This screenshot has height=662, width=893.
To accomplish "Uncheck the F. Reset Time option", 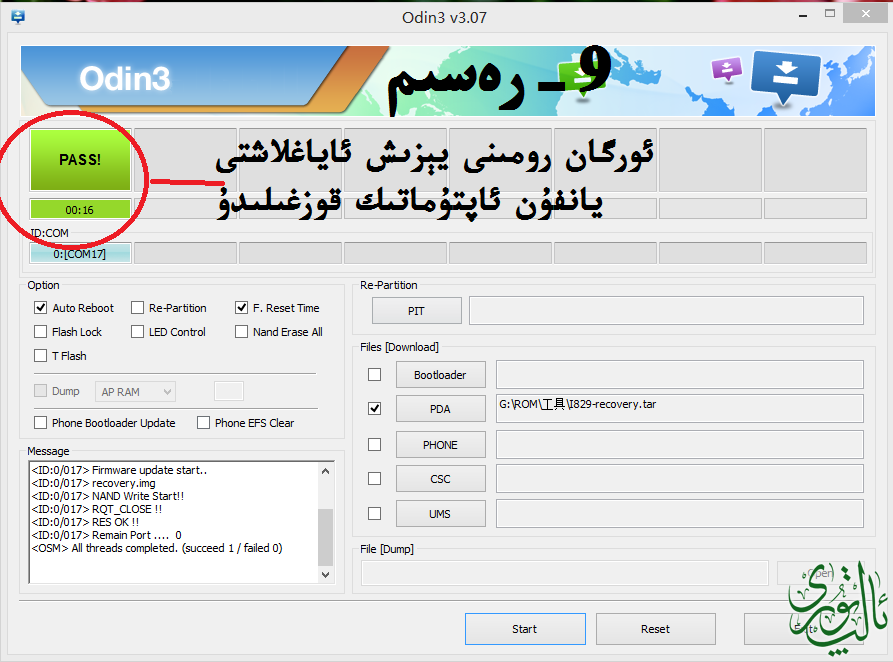I will [241, 308].
